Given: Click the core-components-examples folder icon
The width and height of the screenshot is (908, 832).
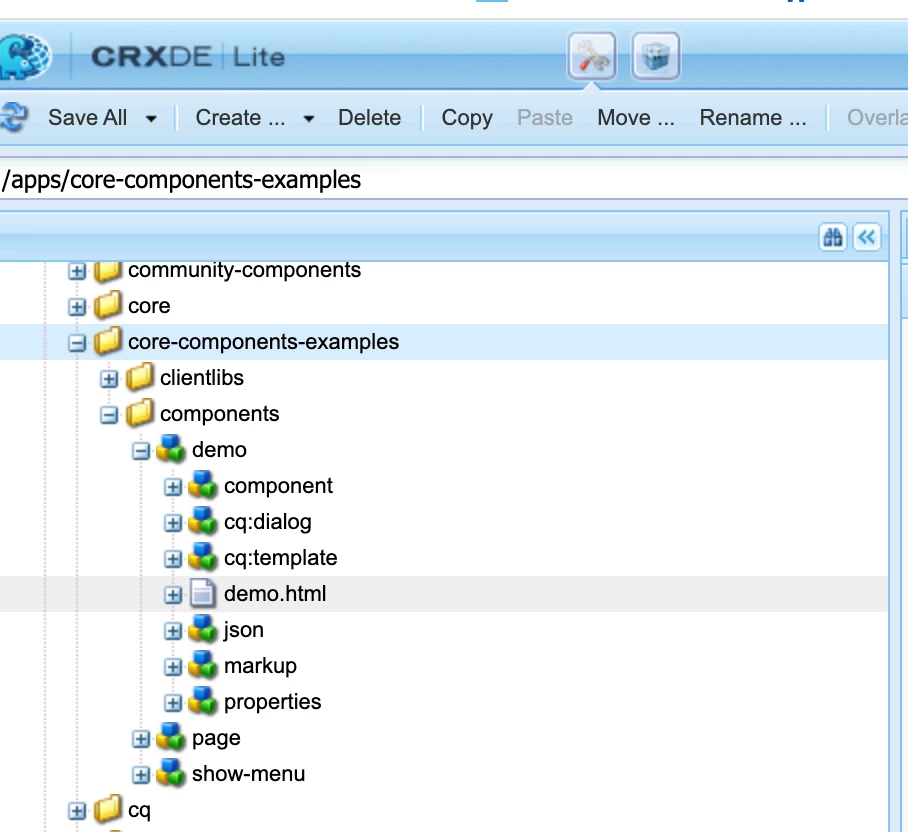Looking at the screenshot, I should [x=108, y=342].
